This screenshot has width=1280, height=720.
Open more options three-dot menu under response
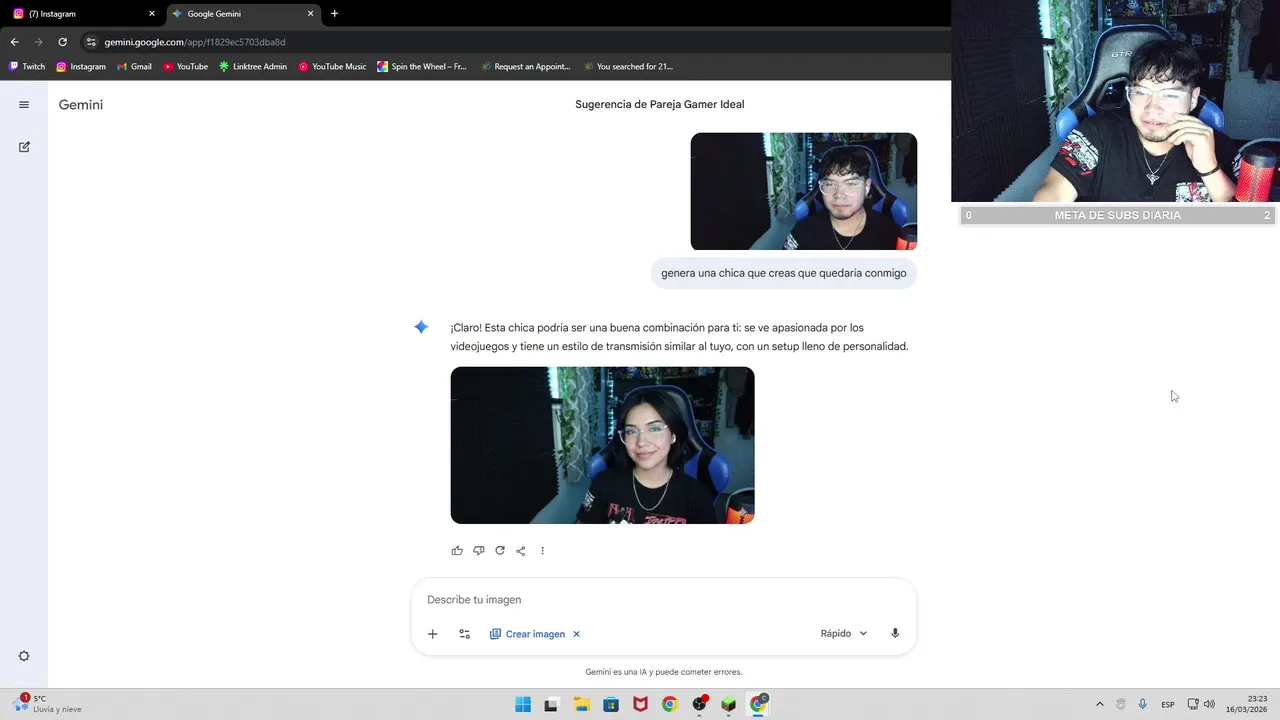pyautogui.click(x=542, y=551)
